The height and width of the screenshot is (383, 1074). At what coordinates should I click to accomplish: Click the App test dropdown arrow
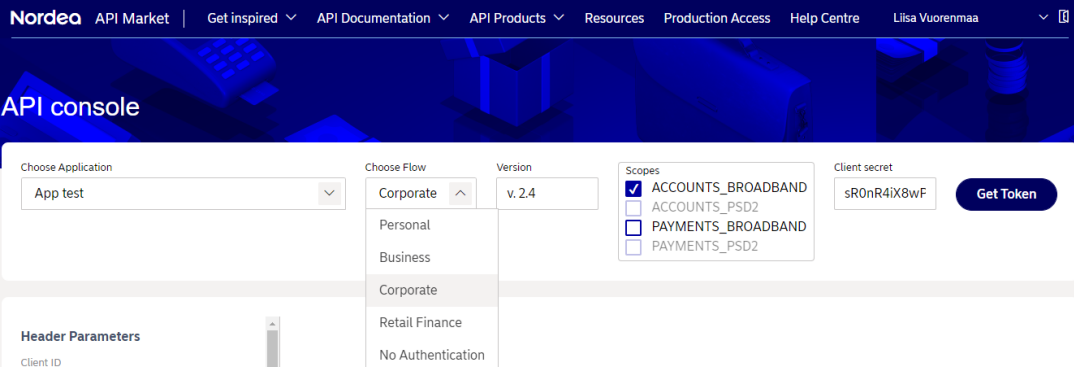(x=329, y=194)
